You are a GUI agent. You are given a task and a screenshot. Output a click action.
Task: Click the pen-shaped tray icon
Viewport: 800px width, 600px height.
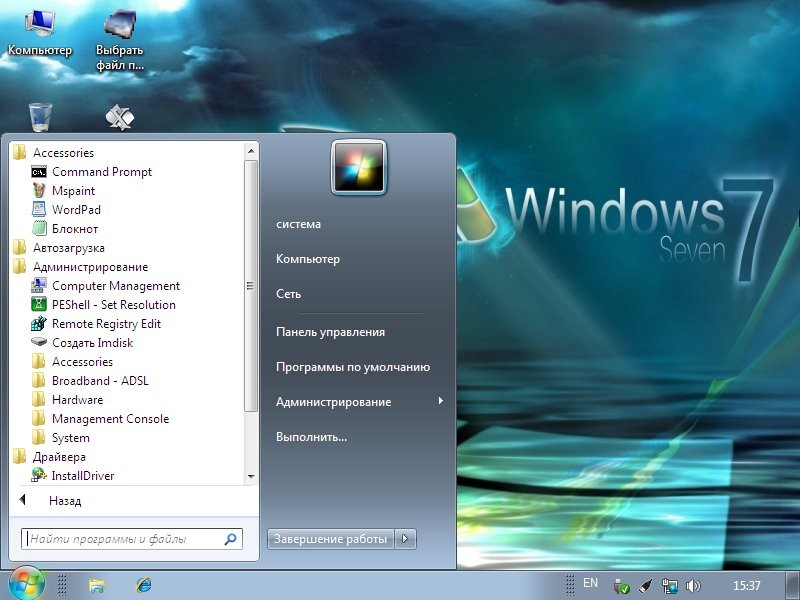click(x=645, y=586)
